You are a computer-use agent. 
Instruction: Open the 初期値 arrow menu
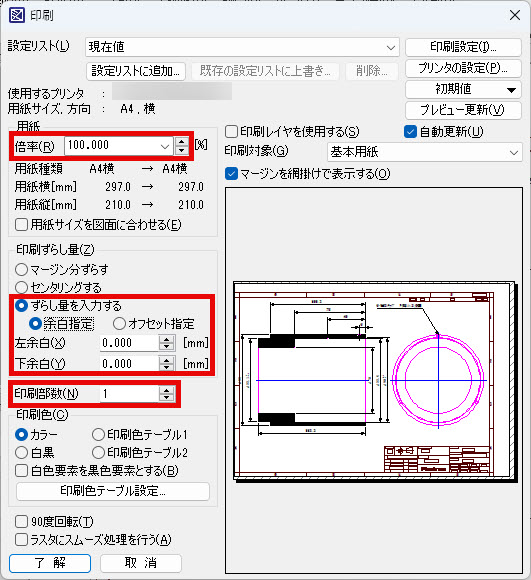tap(511, 90)
